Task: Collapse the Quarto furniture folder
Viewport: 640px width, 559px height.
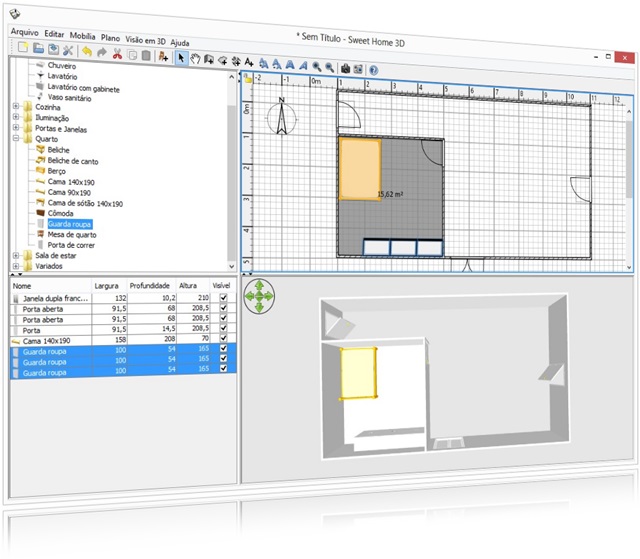Action: (15, 139)
